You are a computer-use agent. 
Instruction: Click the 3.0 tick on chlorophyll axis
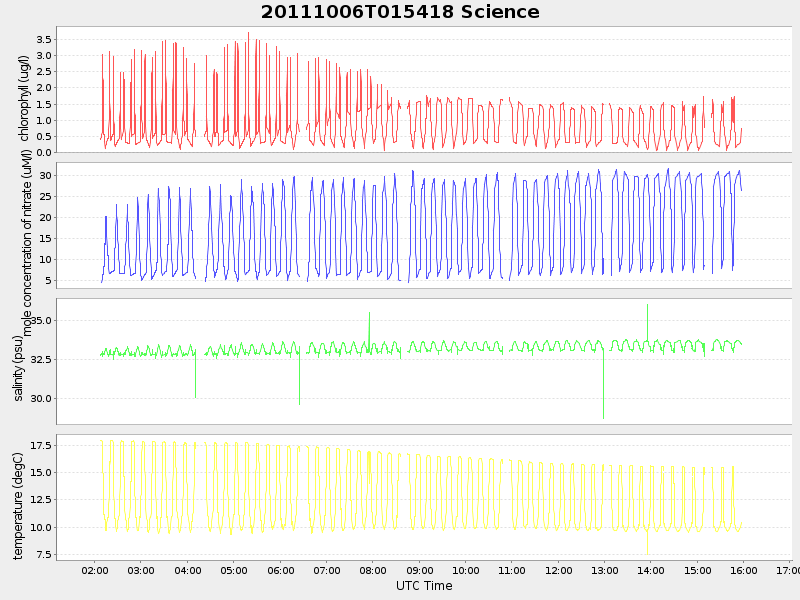tap(43, 56)
